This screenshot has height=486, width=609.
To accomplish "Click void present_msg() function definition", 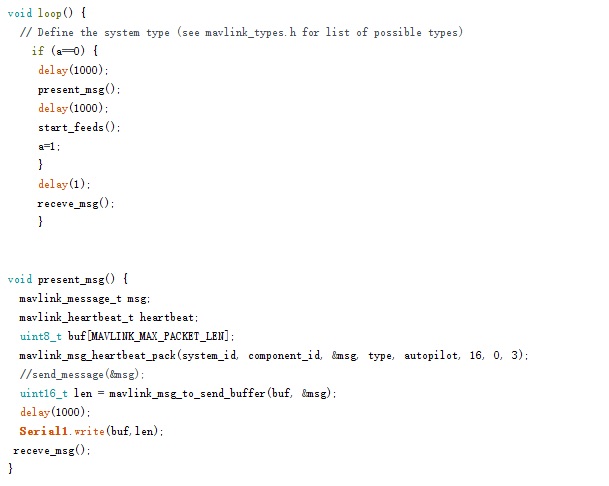I will [x=68, y=279].
